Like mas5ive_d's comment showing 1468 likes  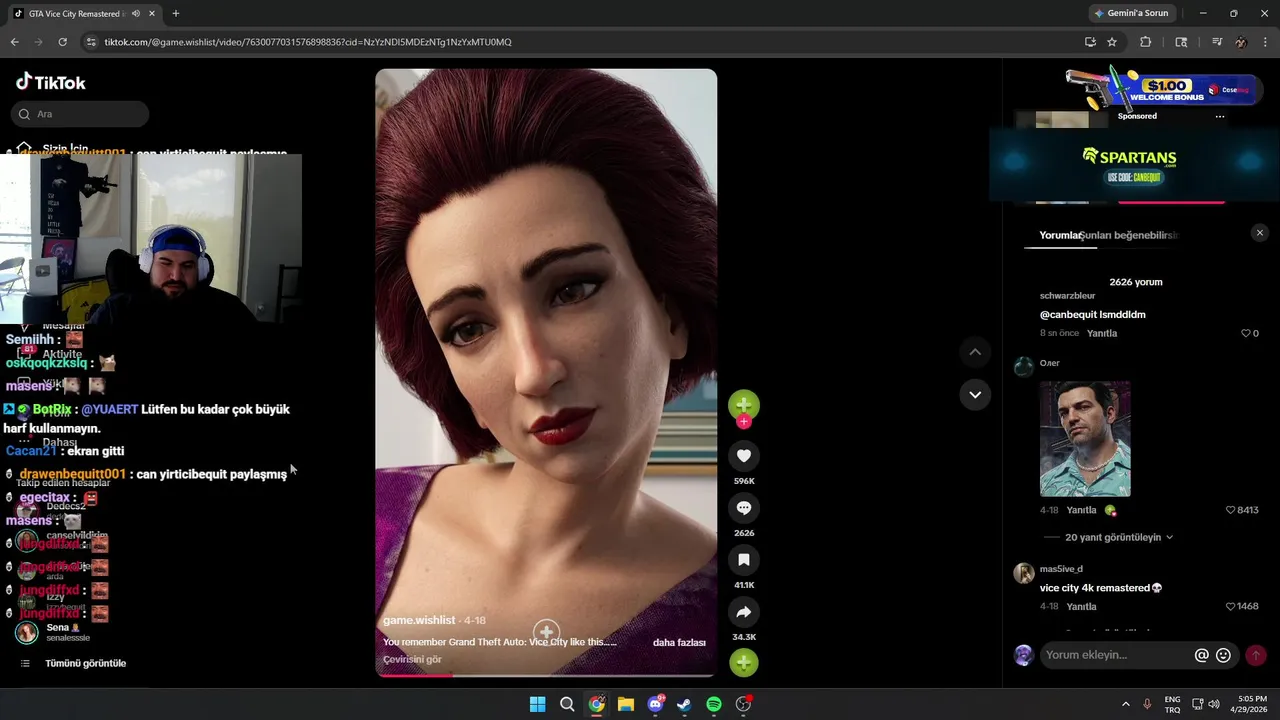click(1231, 606)
